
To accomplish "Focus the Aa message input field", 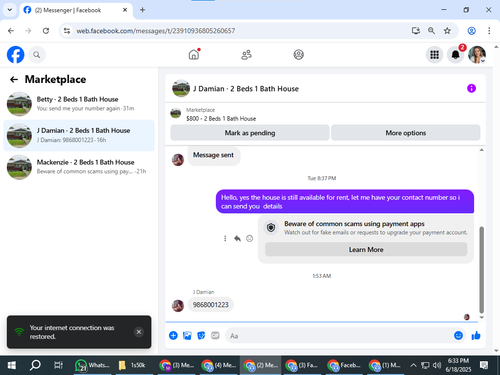I will [338, 336].
